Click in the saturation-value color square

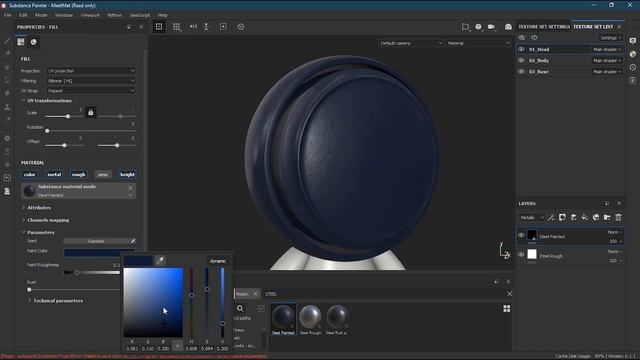point(153,302)
